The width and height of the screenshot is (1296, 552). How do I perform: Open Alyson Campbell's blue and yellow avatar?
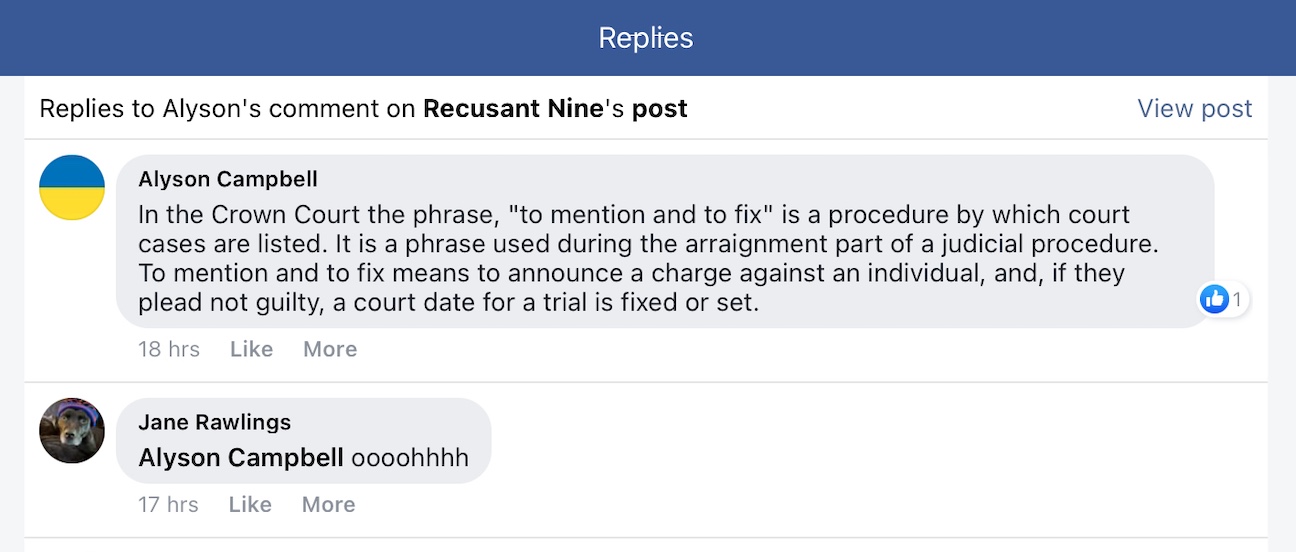point(72,188)
